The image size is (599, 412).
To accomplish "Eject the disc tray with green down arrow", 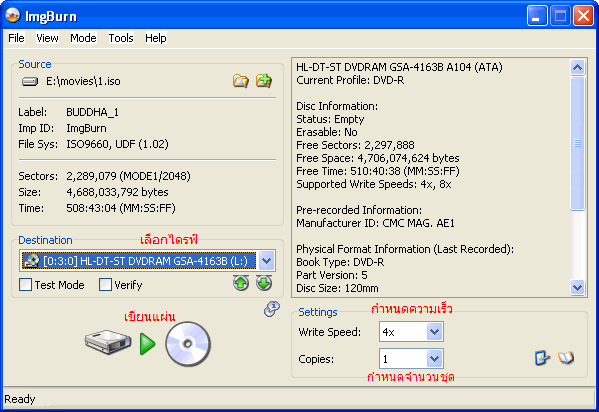I will (x=264, y=283).
